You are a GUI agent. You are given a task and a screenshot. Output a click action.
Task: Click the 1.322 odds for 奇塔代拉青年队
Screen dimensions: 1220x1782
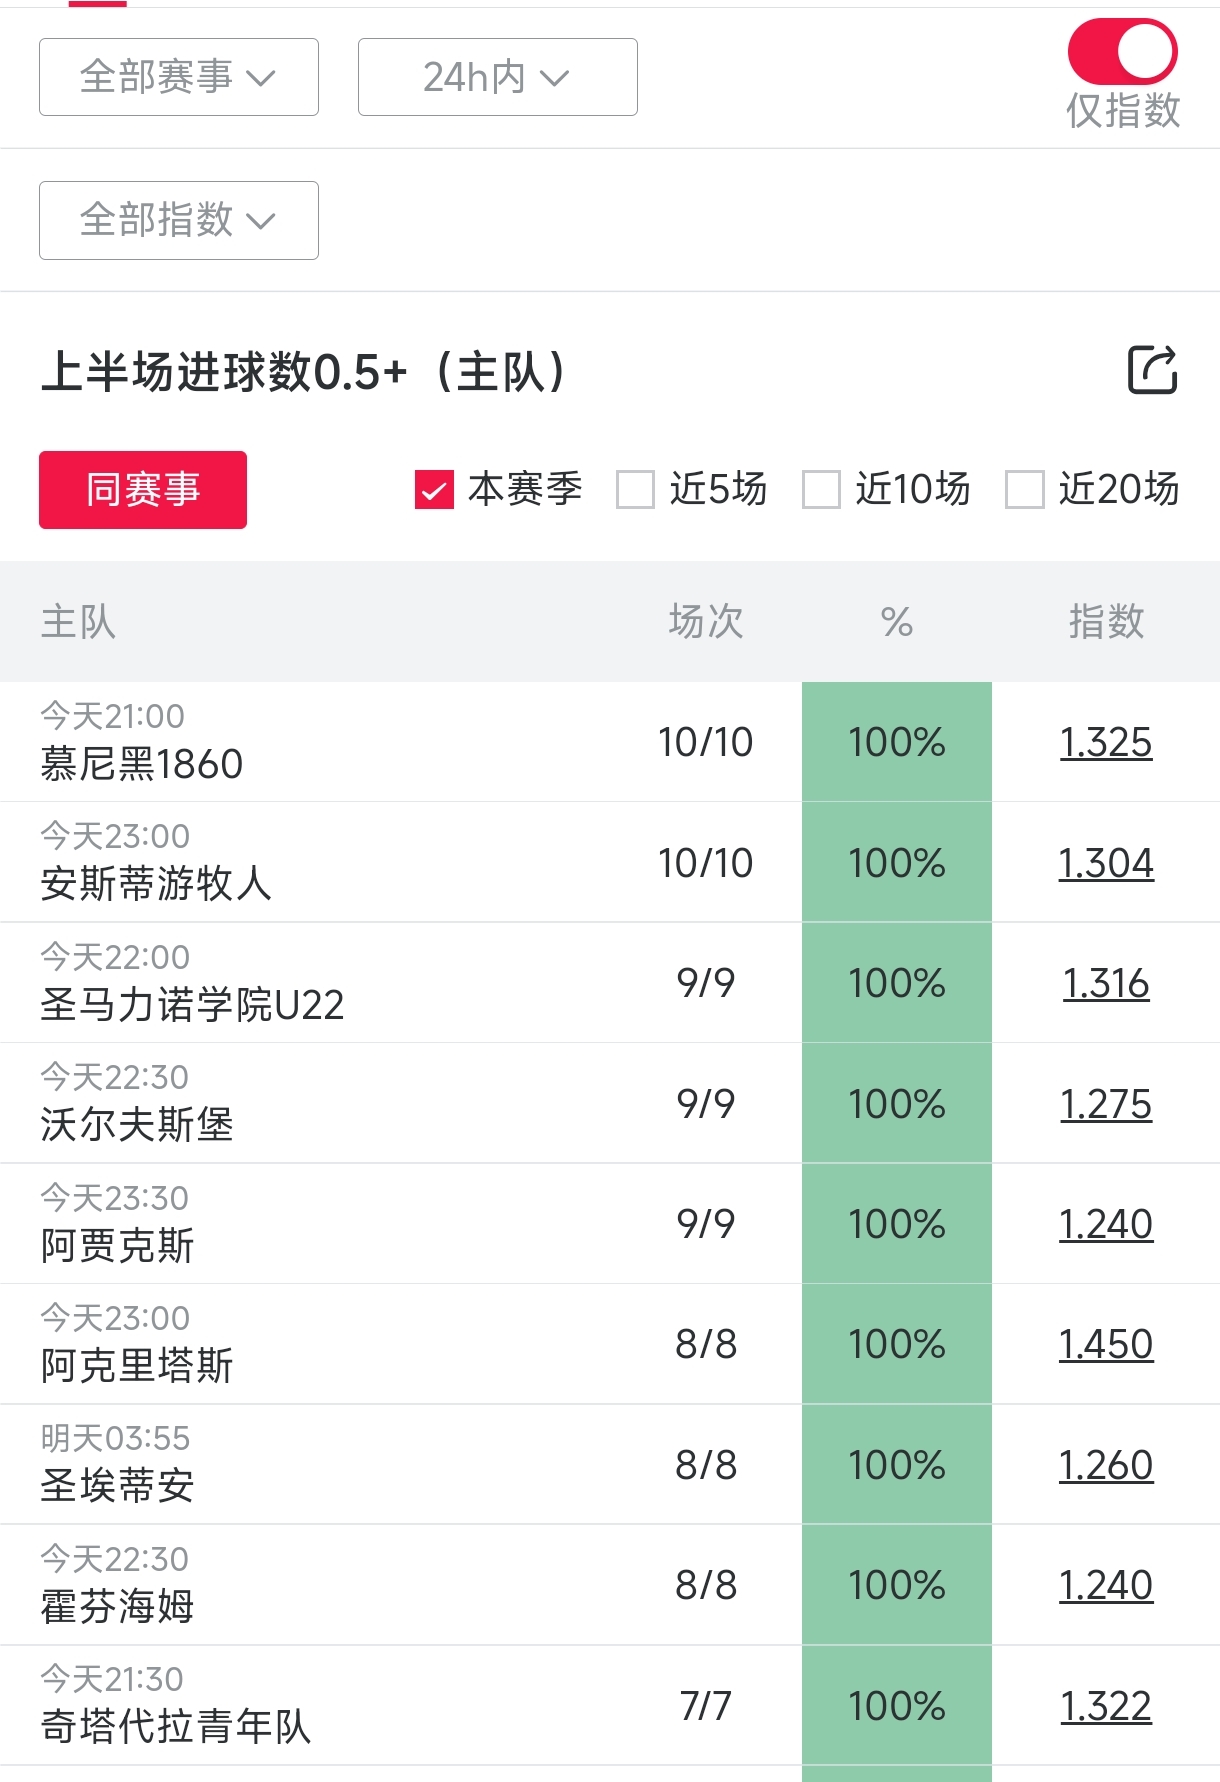coord(1105,1706)
